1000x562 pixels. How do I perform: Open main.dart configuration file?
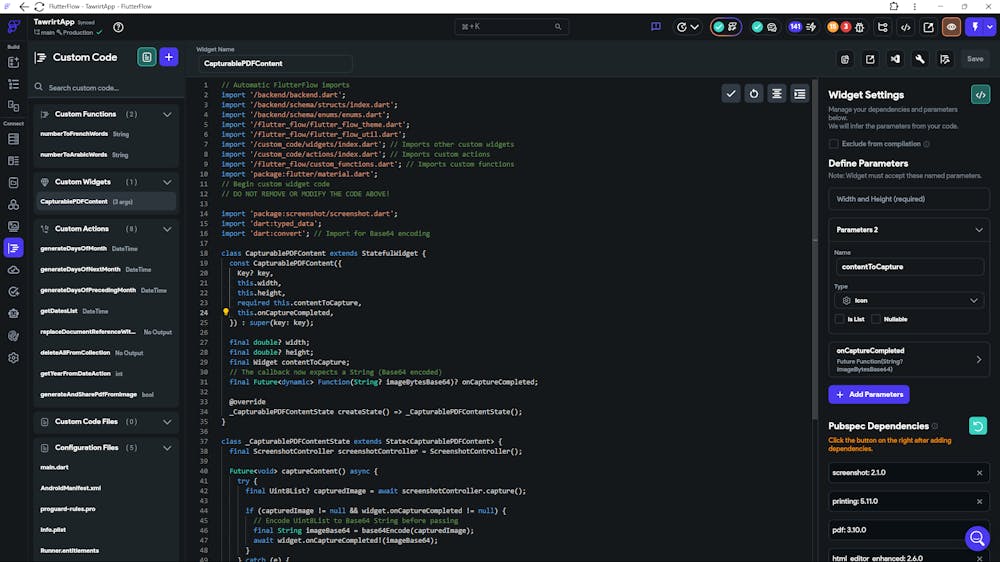coord(54,468)
